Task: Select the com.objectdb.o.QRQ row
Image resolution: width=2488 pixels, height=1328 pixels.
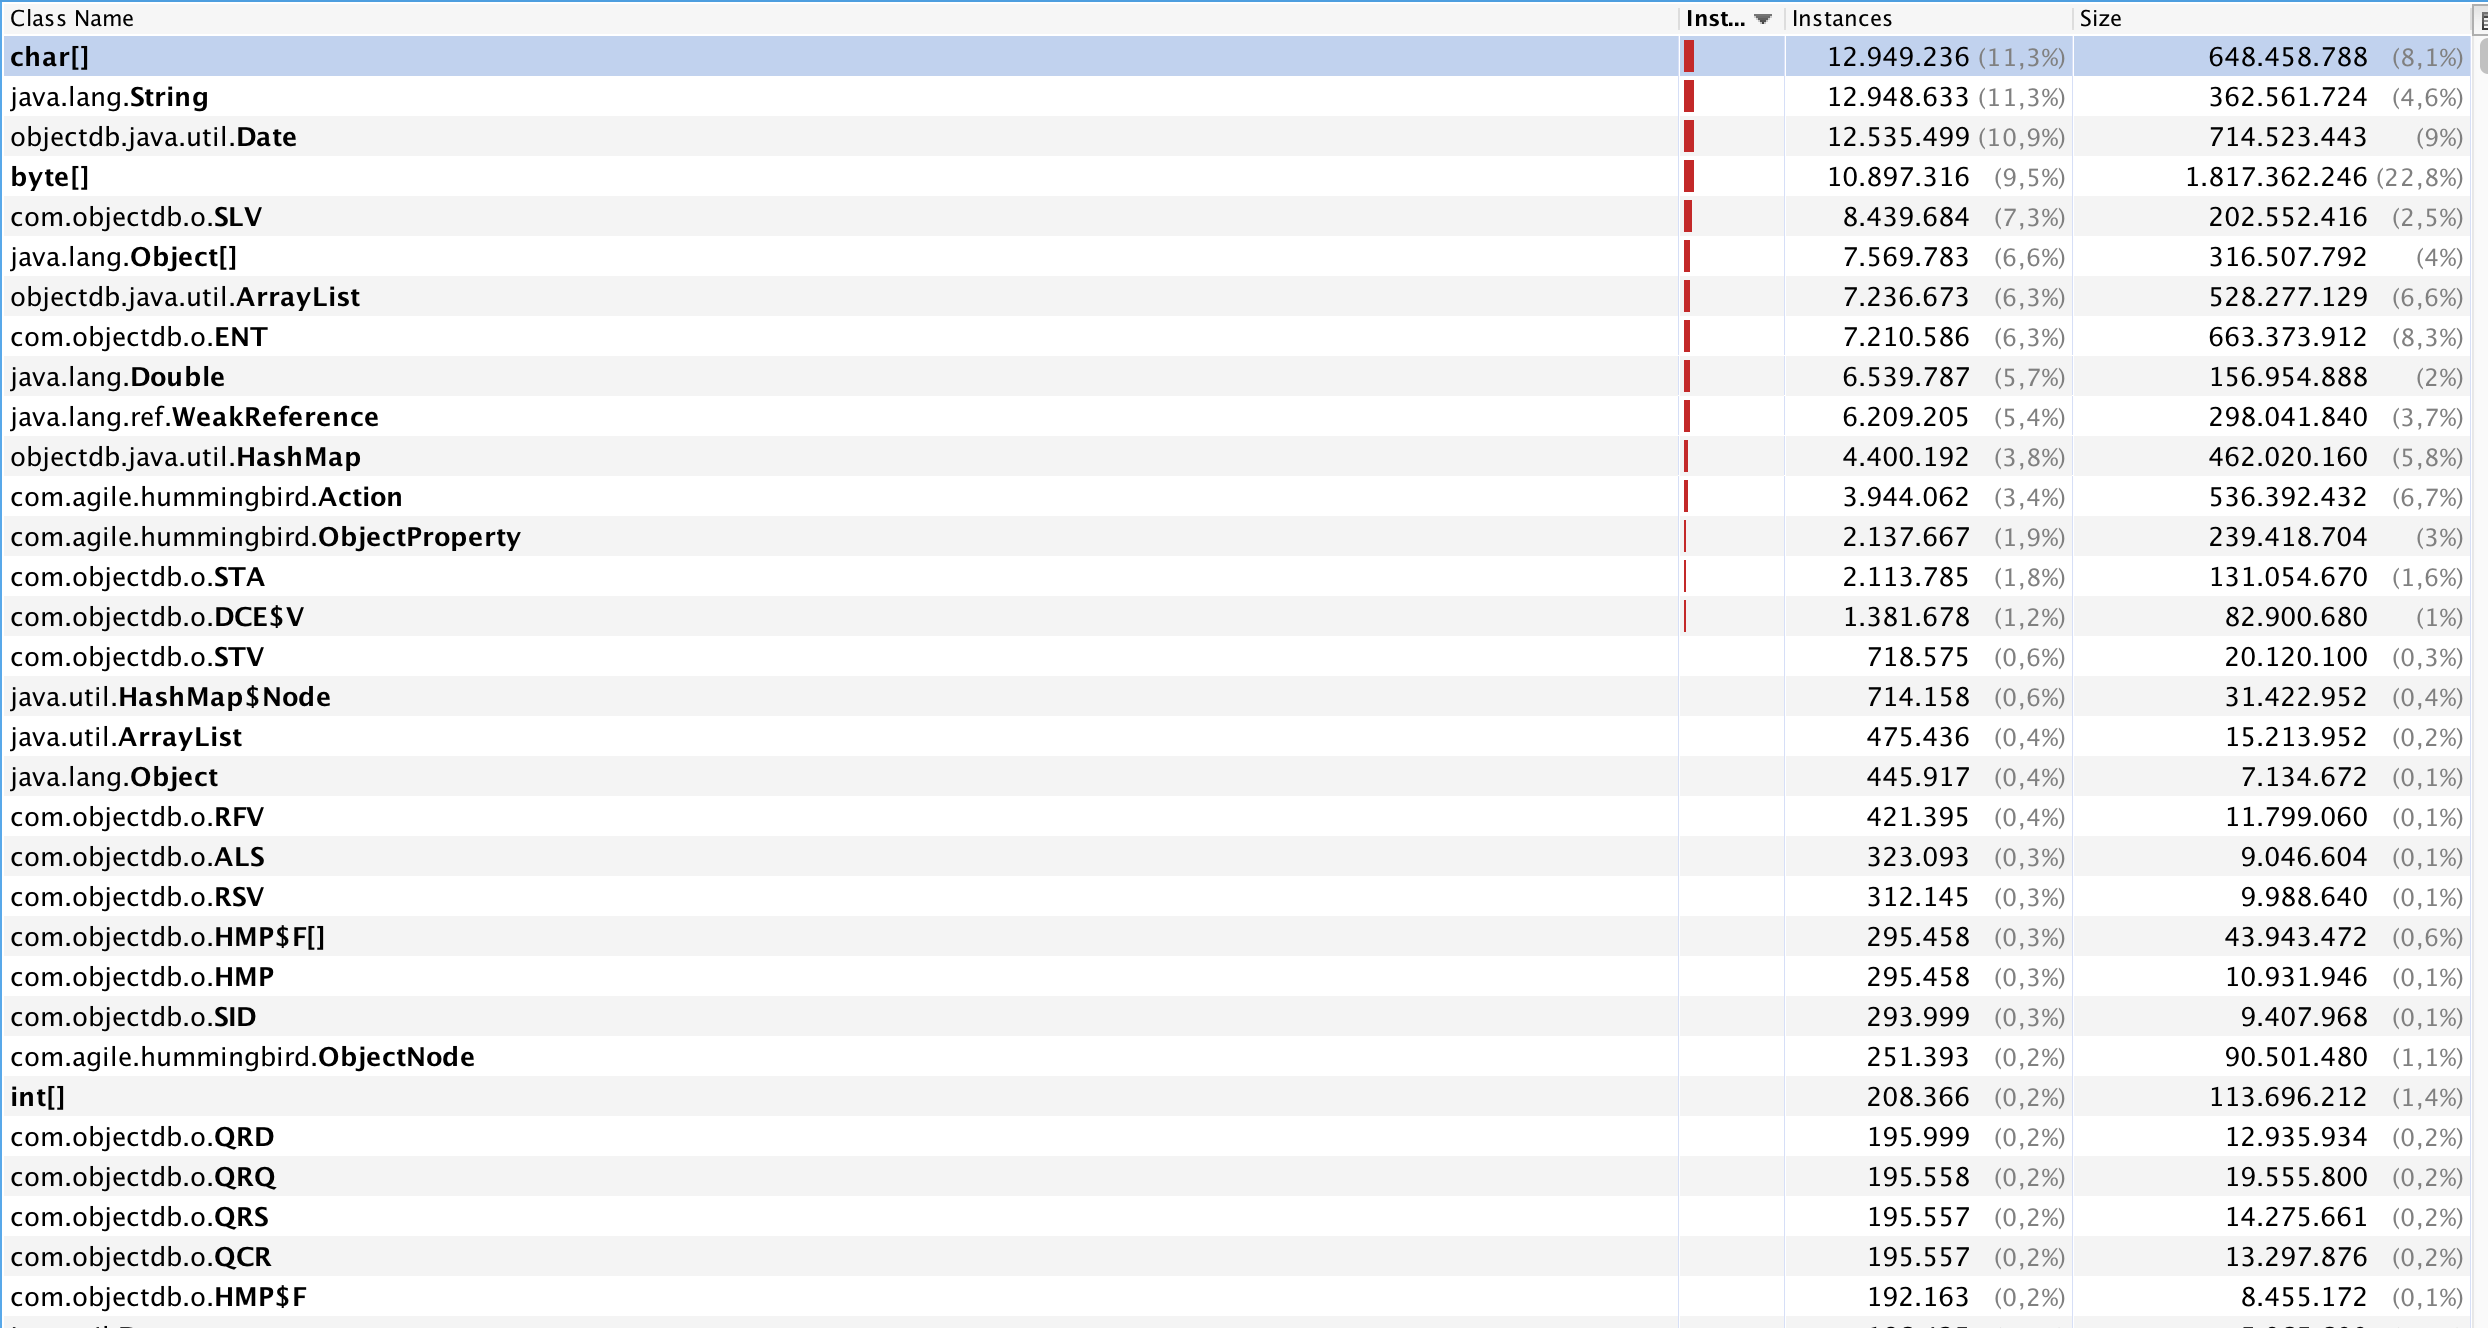Action: [1236, 1177]
